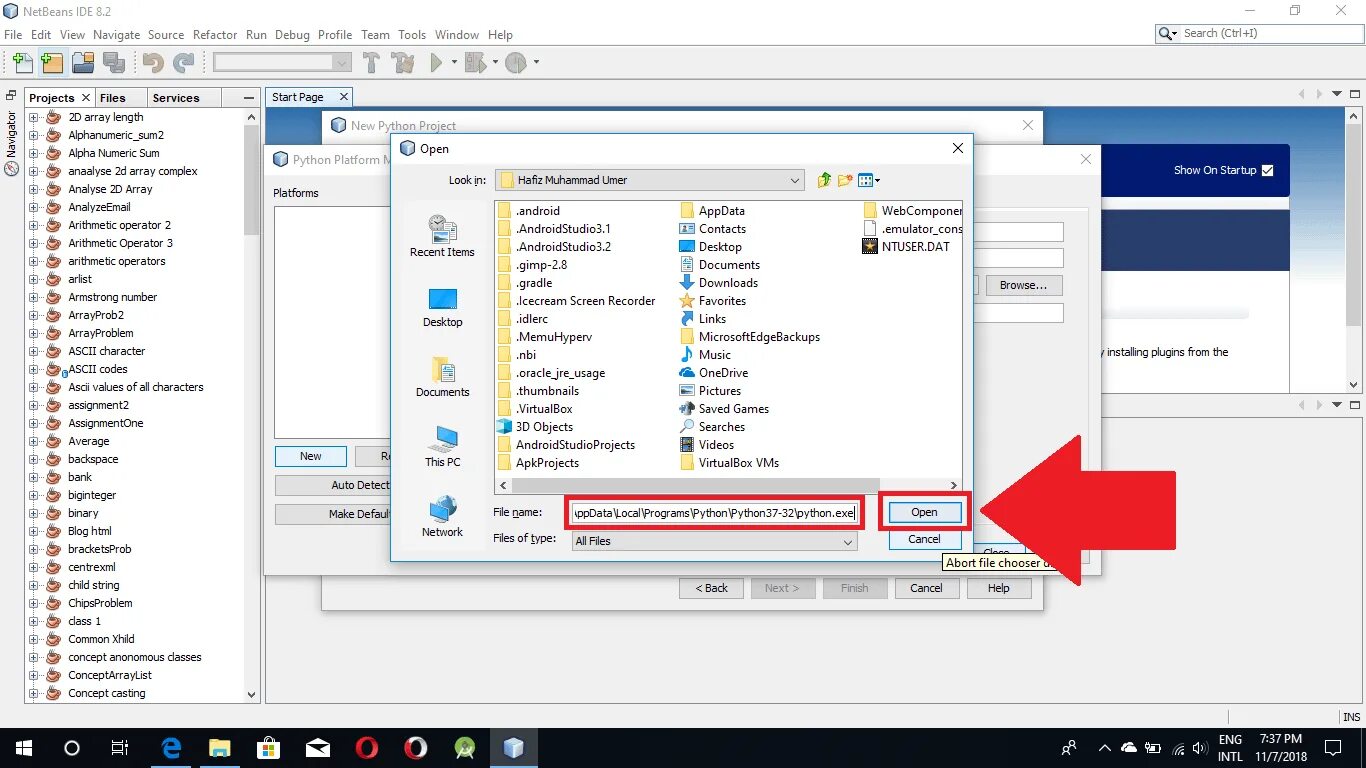The image size is (1366, 768).
Task: Select Documents shortcut in Open dialog sidebar
Action: 442,377
